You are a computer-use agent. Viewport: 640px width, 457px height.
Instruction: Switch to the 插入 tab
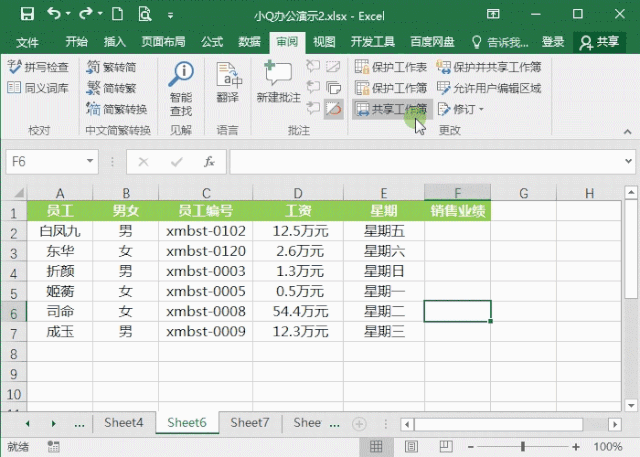115,42
